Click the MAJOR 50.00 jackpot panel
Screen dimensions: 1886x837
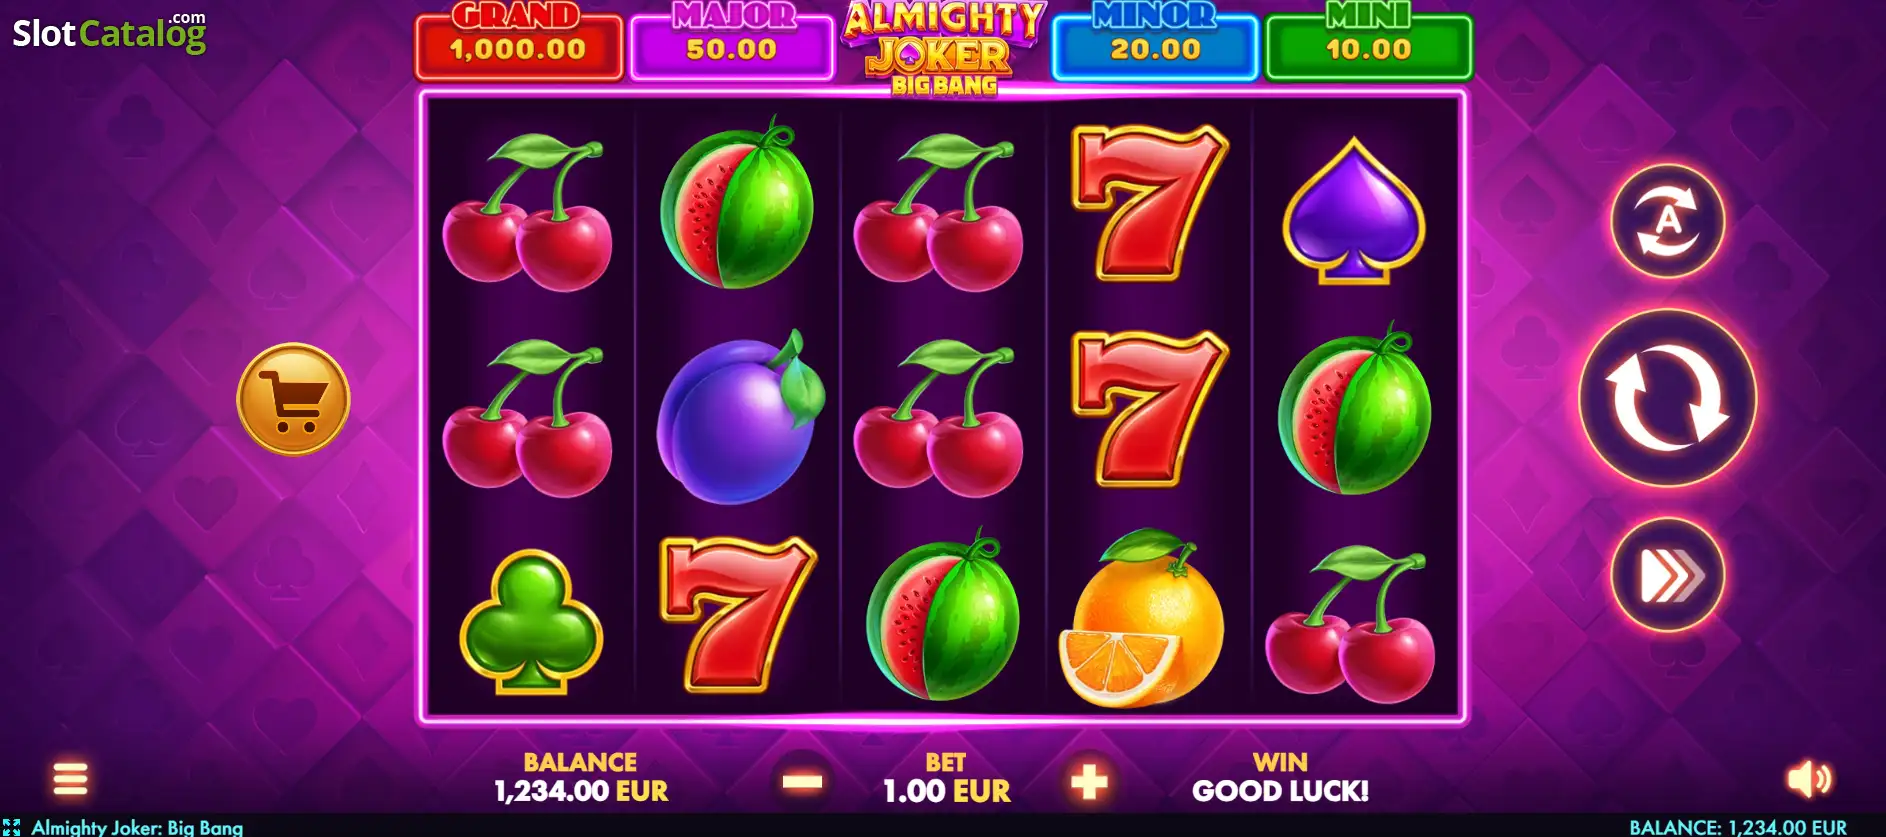pos(732,45)
